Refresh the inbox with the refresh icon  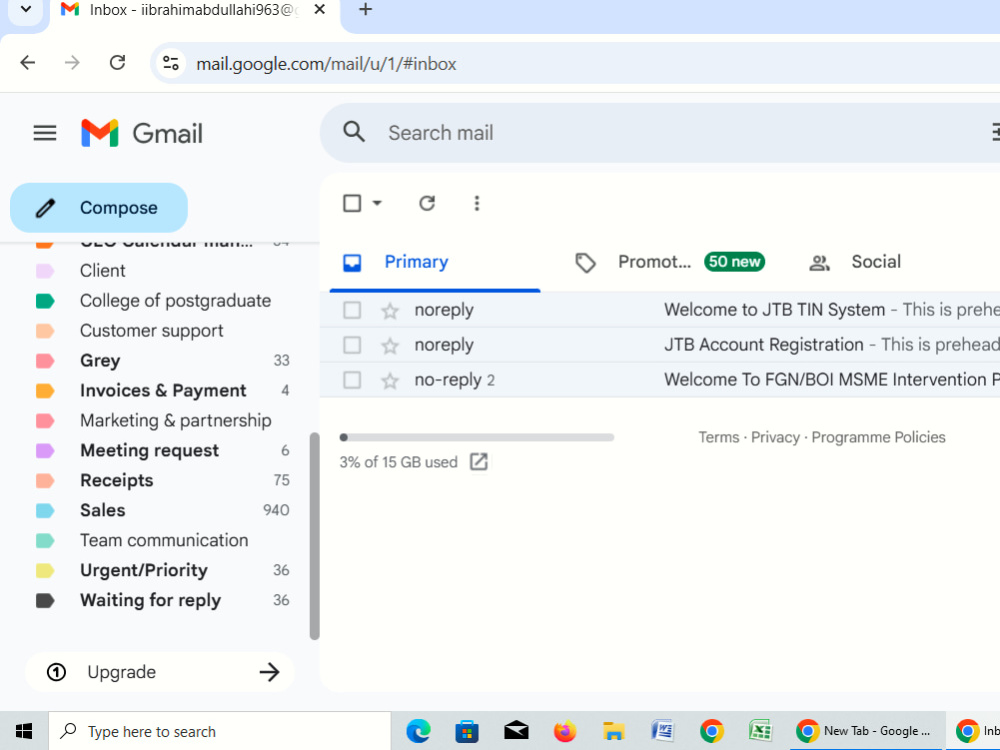click(x=427, y=203)
